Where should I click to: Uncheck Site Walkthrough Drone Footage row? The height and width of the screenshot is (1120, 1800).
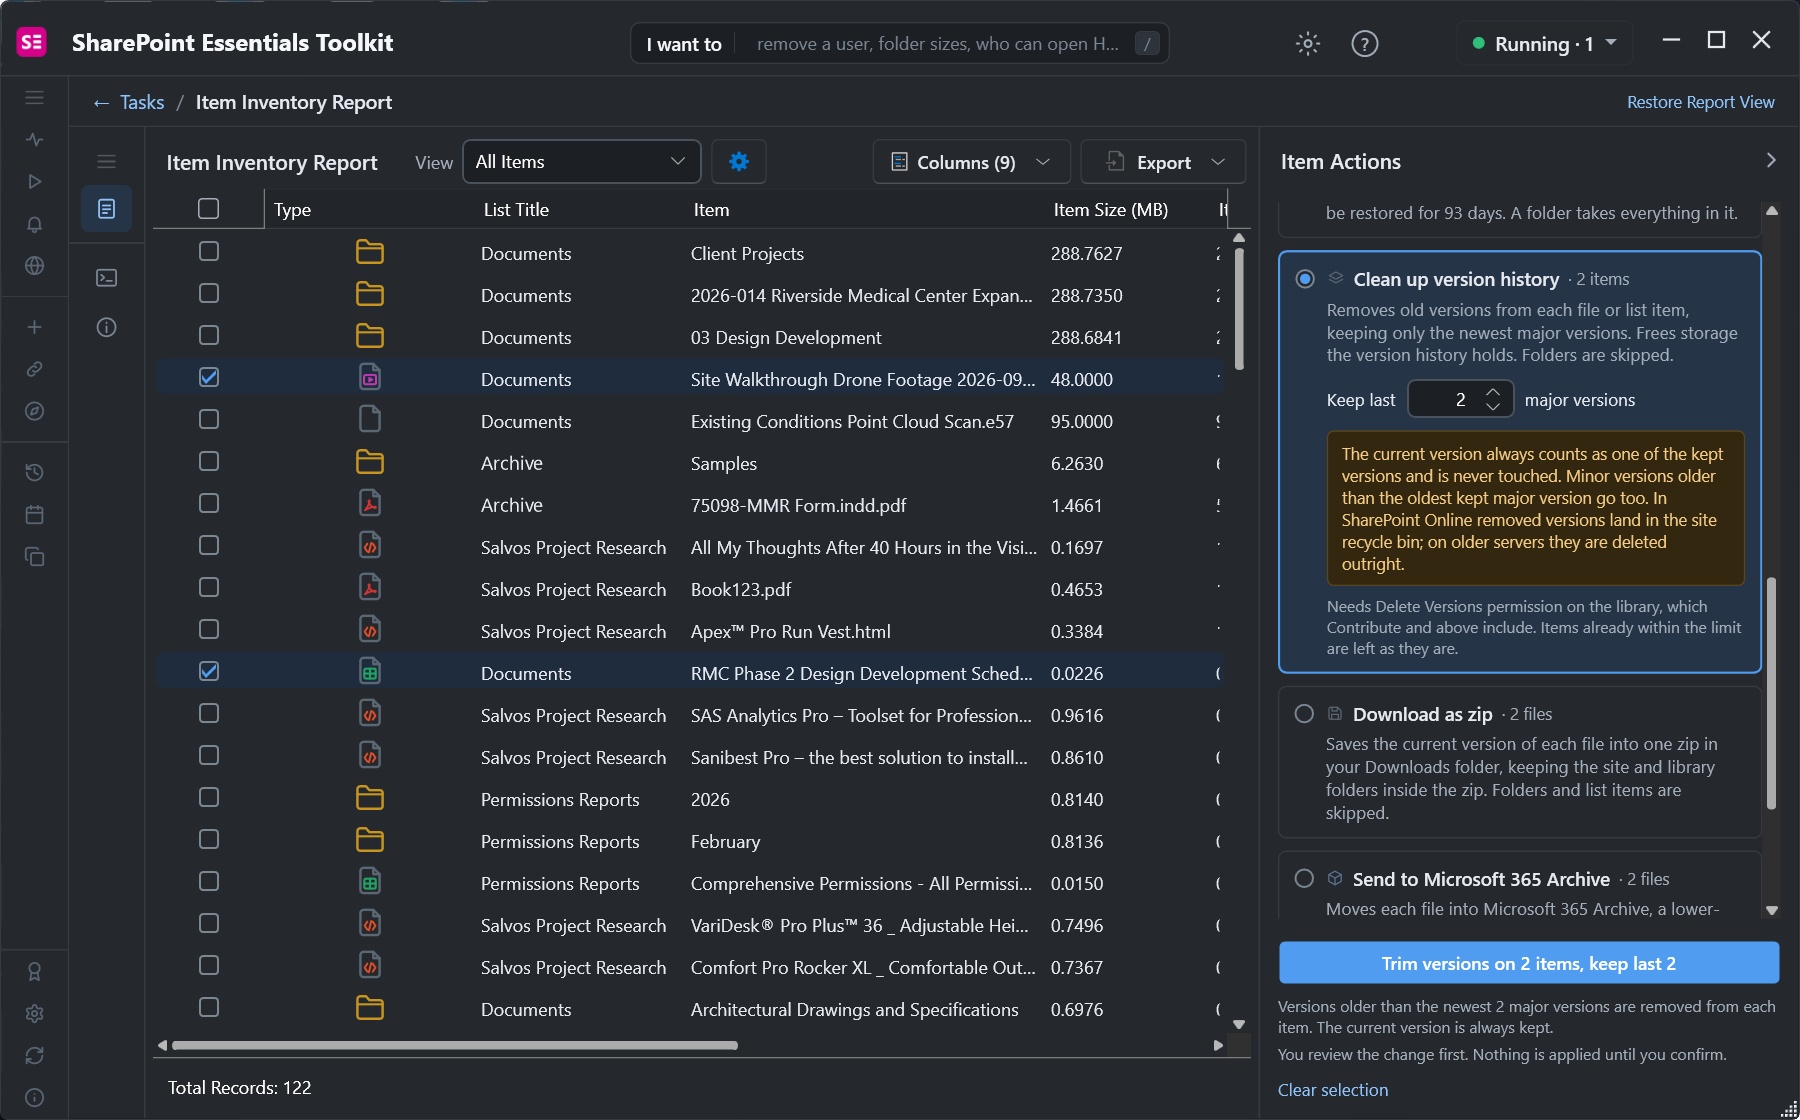coord(208,377)
